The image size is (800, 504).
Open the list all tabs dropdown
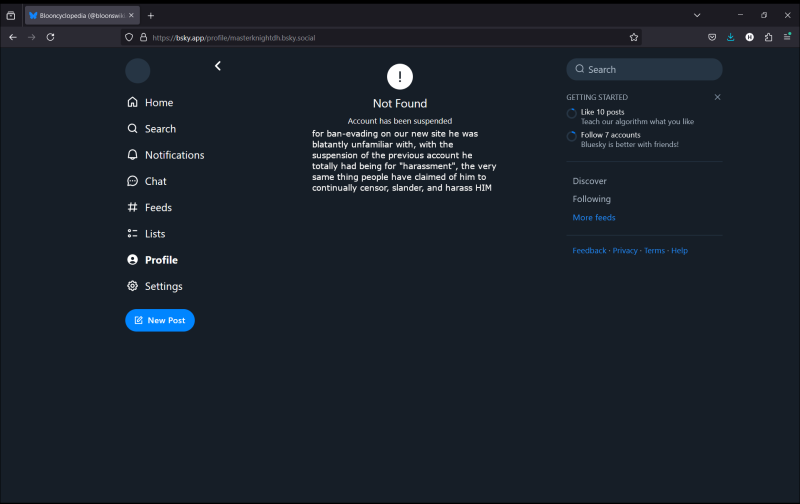tap(697, 15)
